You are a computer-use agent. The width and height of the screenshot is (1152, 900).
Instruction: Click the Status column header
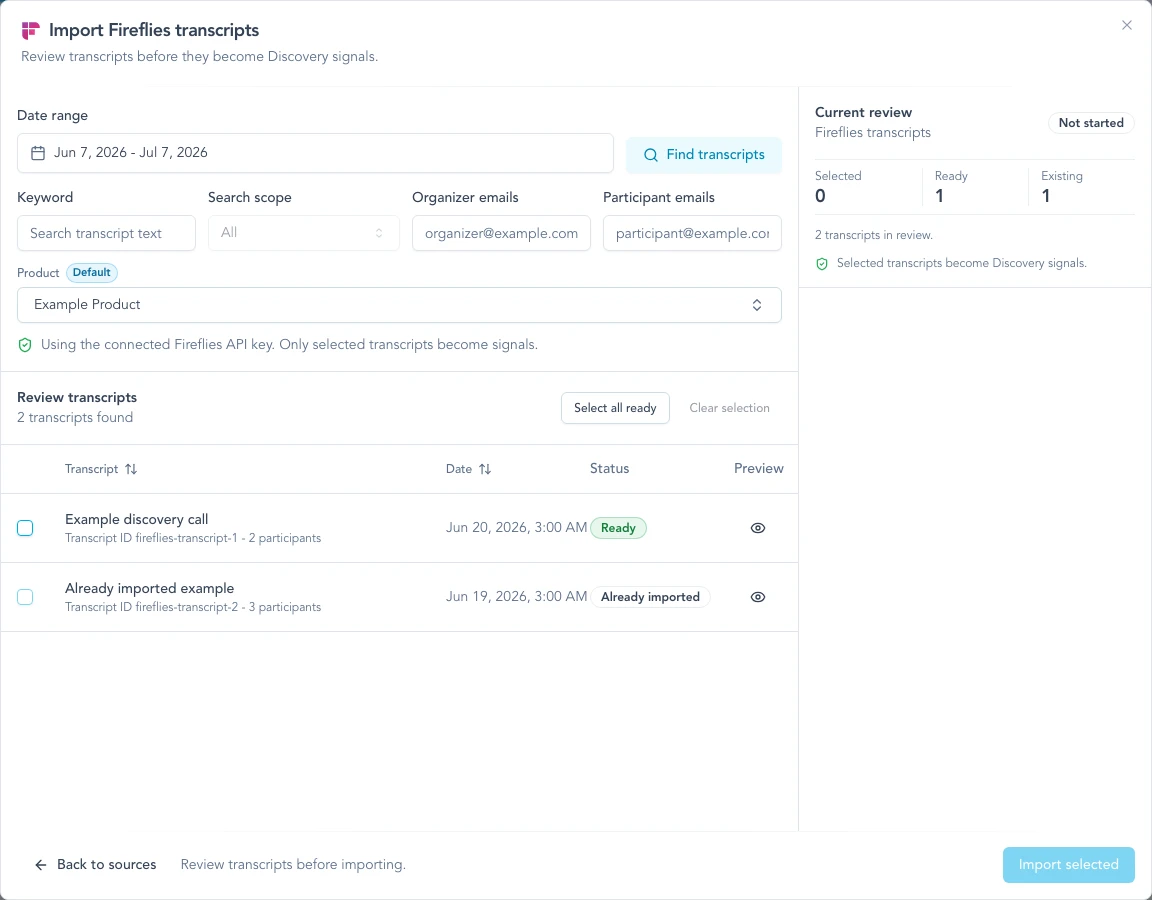tap(610, 469)
